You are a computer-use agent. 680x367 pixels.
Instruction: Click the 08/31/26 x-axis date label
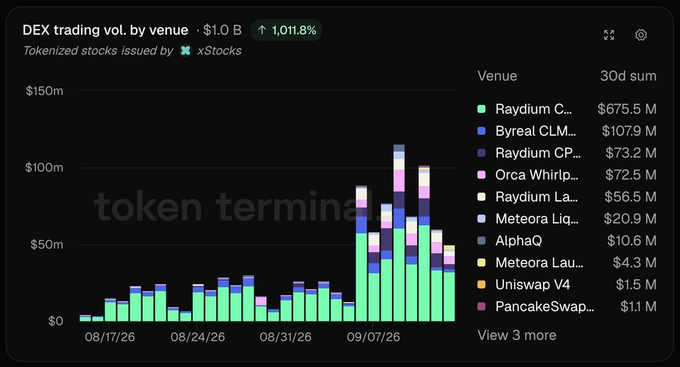(x=285, y=337)
